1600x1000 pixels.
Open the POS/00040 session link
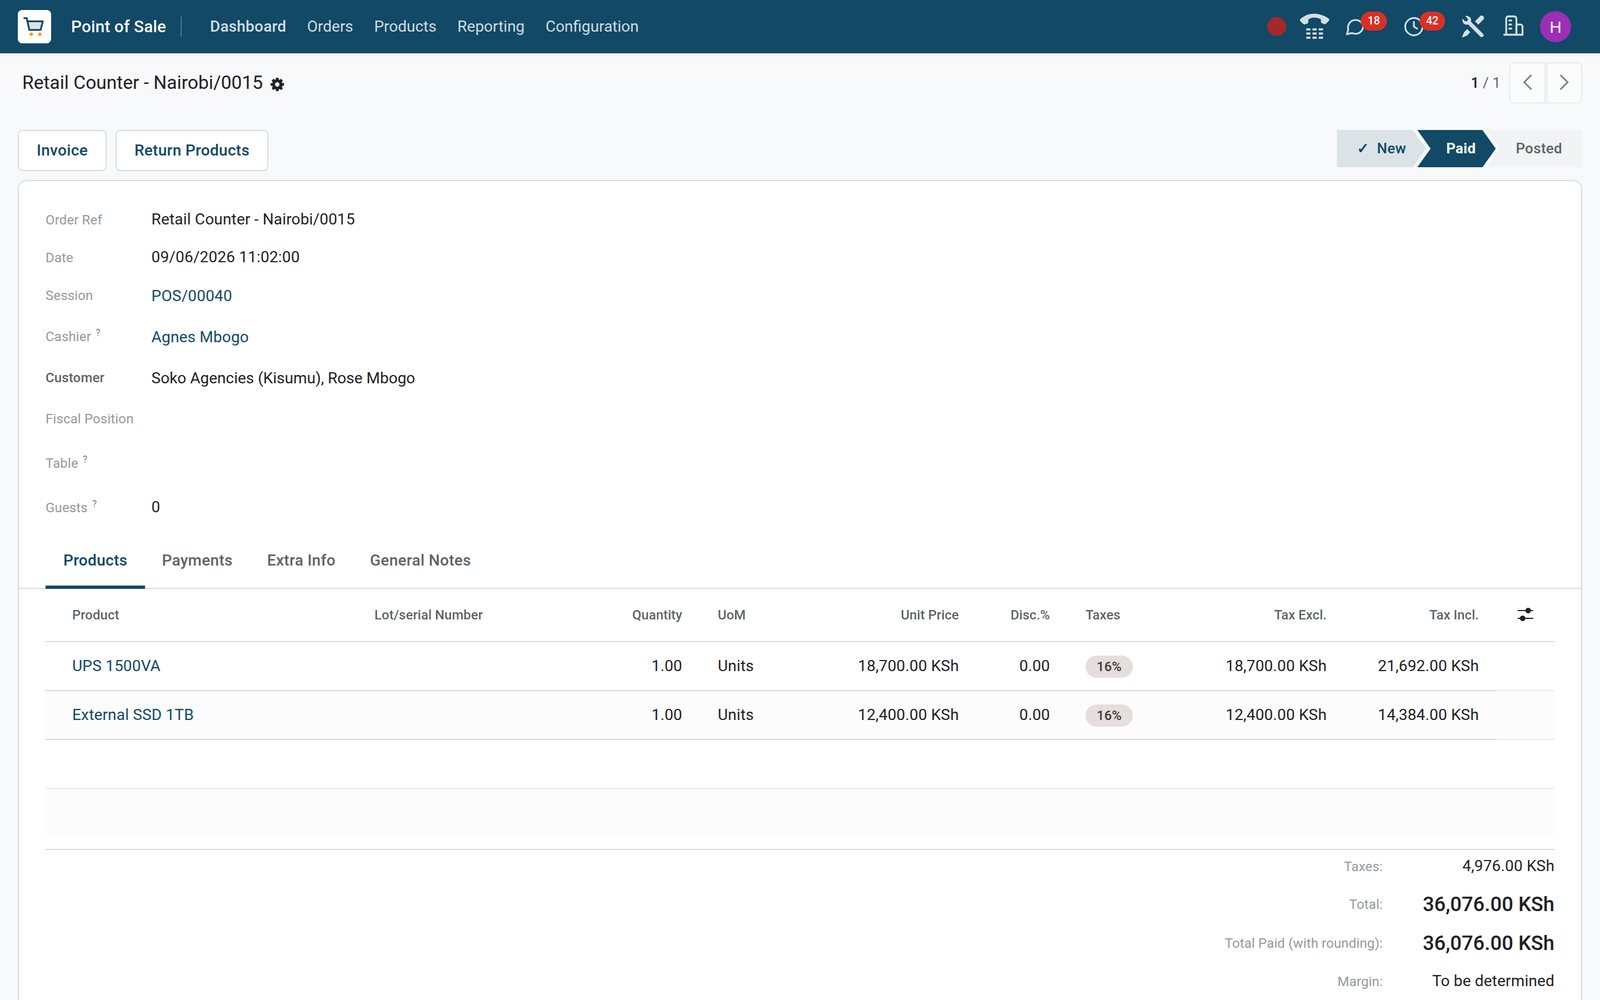pyautogui.click(x=192, y=296)
